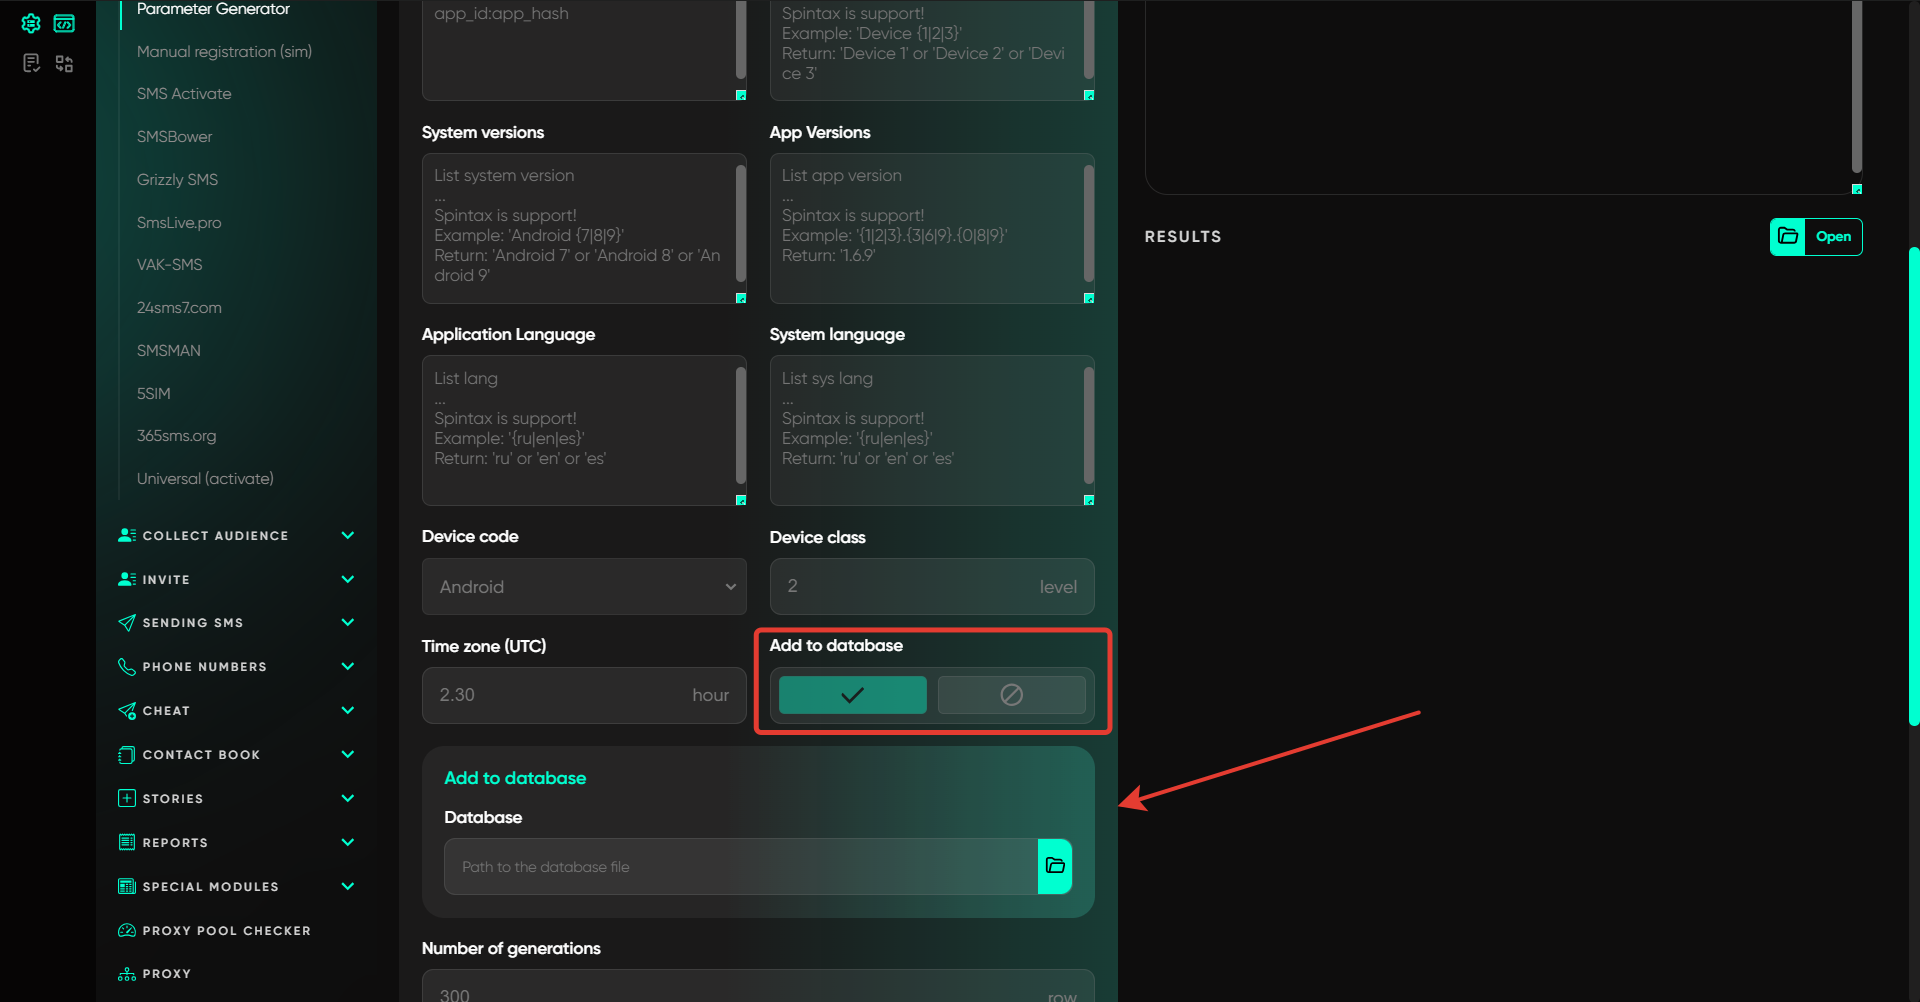Enable Add to database with checkmark
The height and width of the screenshot is (1002, 1920).
(x=852, y=695)
